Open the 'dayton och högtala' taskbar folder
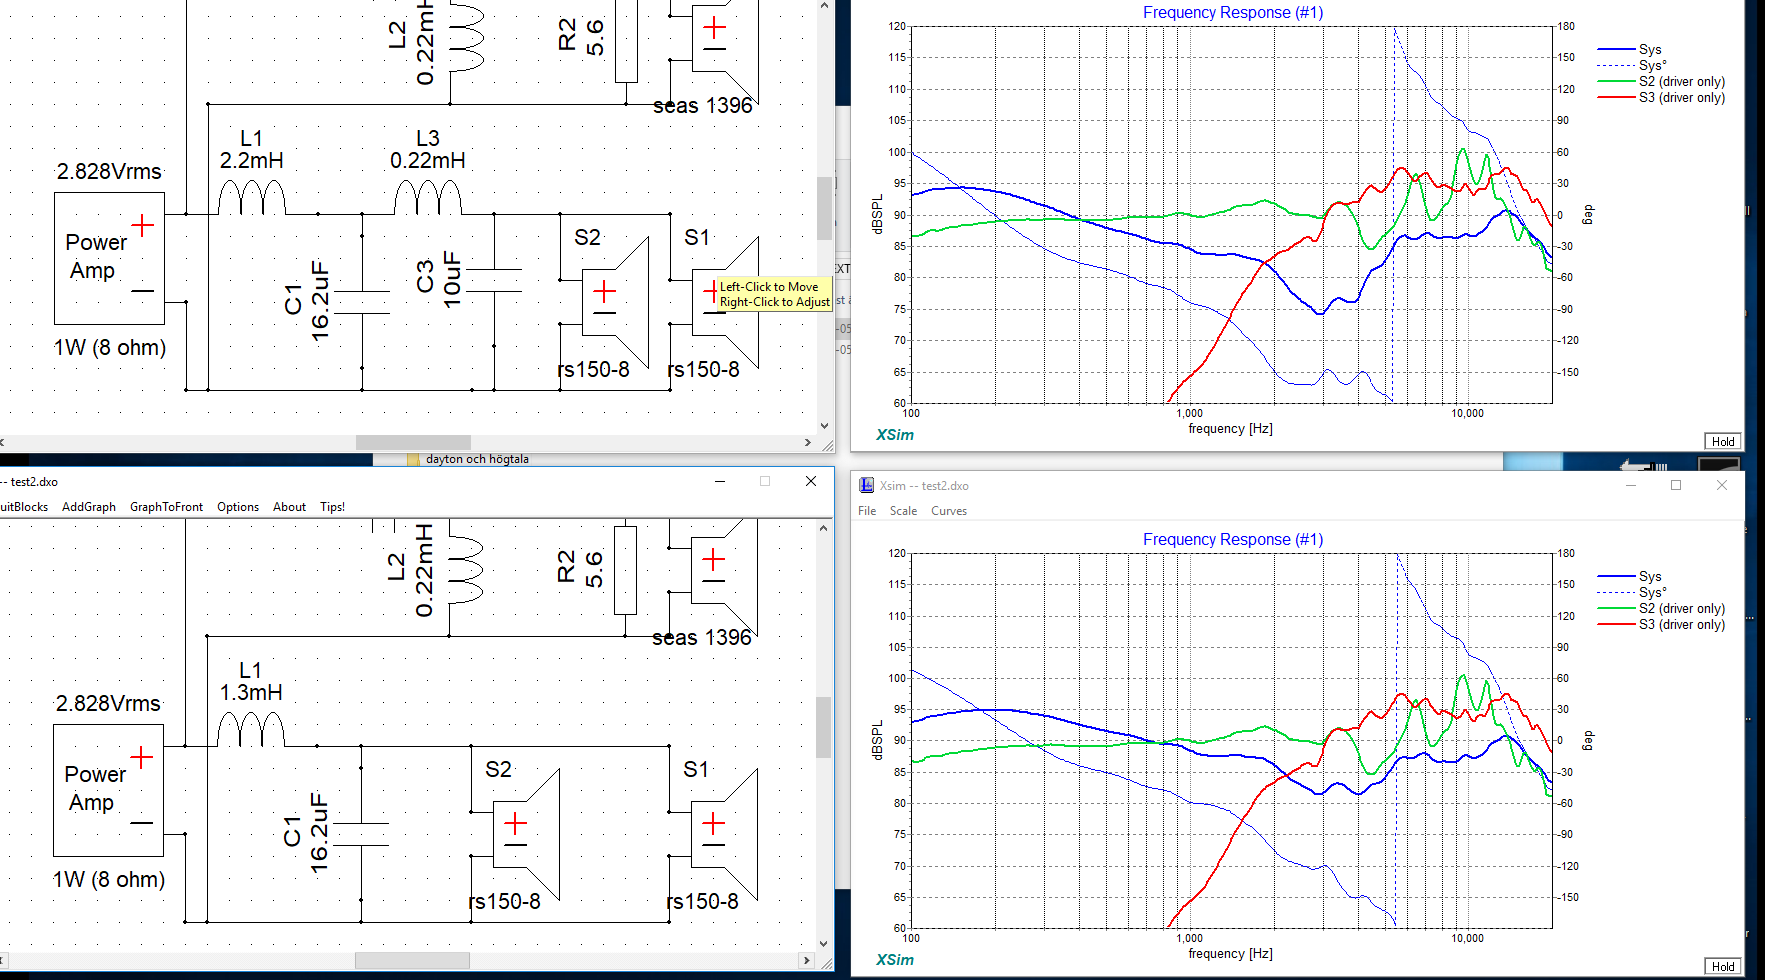Image resolution: width=1765 pixels, height=980 pixels. pyautogui.click(x=476, y=459)
